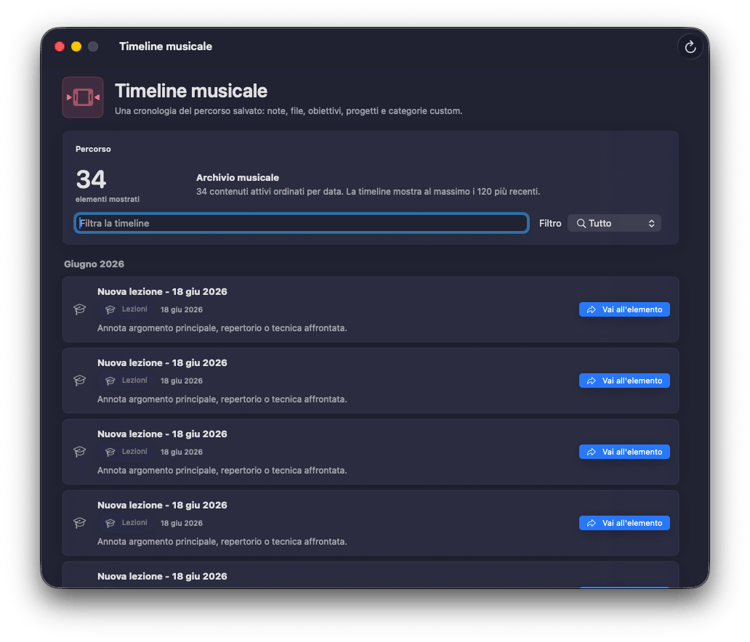Click graduation cap icon left of first lesson card

(79, 310)
